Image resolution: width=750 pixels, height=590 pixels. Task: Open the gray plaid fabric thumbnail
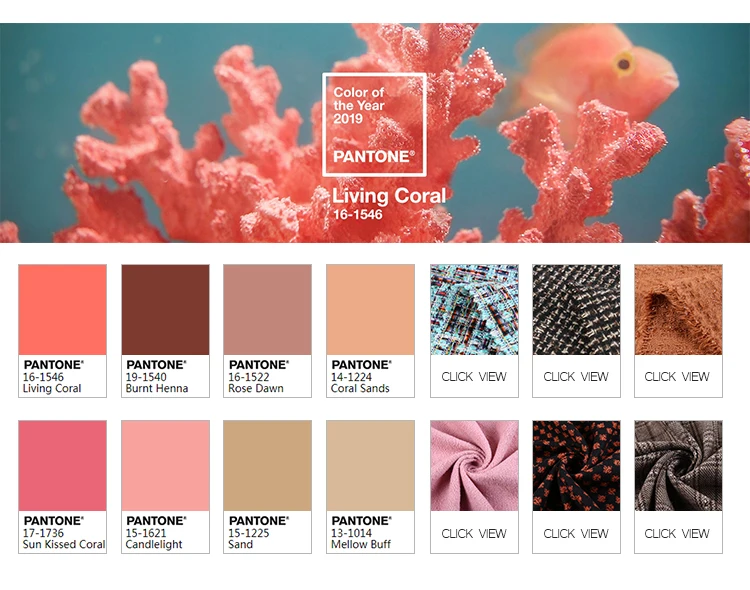point(678,466)
